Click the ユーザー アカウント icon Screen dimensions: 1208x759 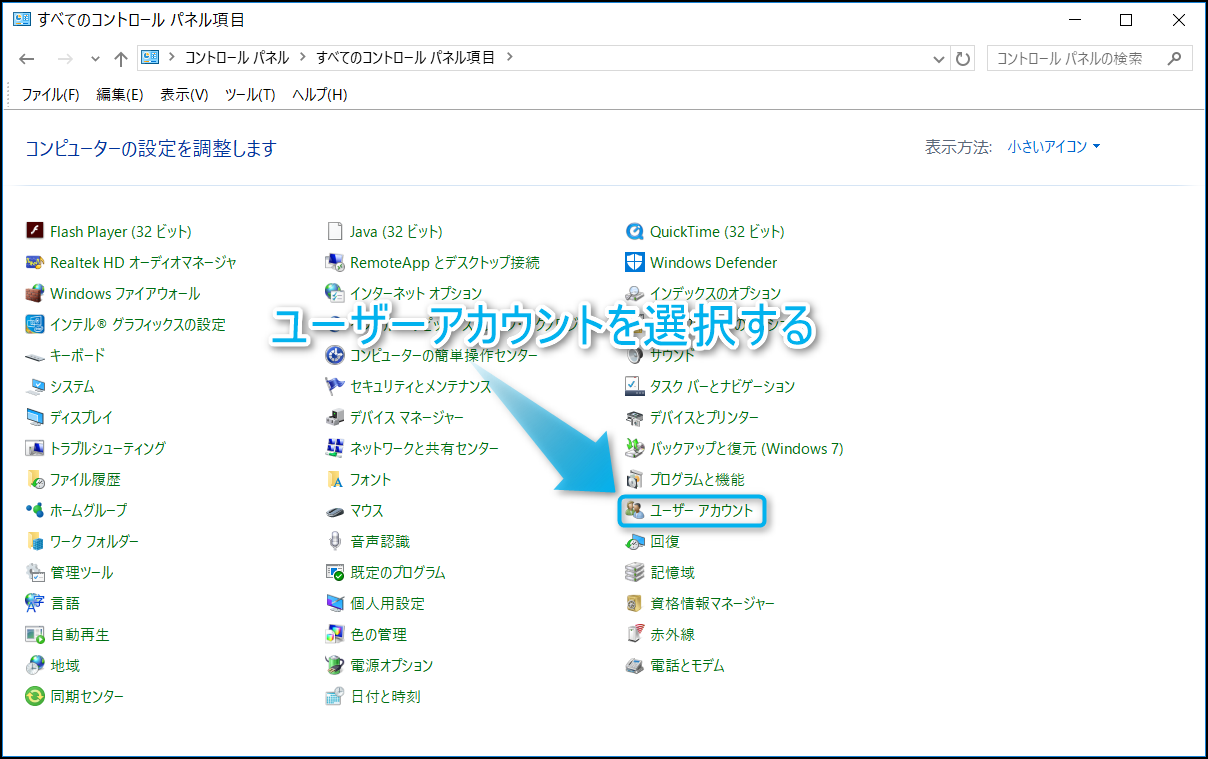click(x=634, y=510)
